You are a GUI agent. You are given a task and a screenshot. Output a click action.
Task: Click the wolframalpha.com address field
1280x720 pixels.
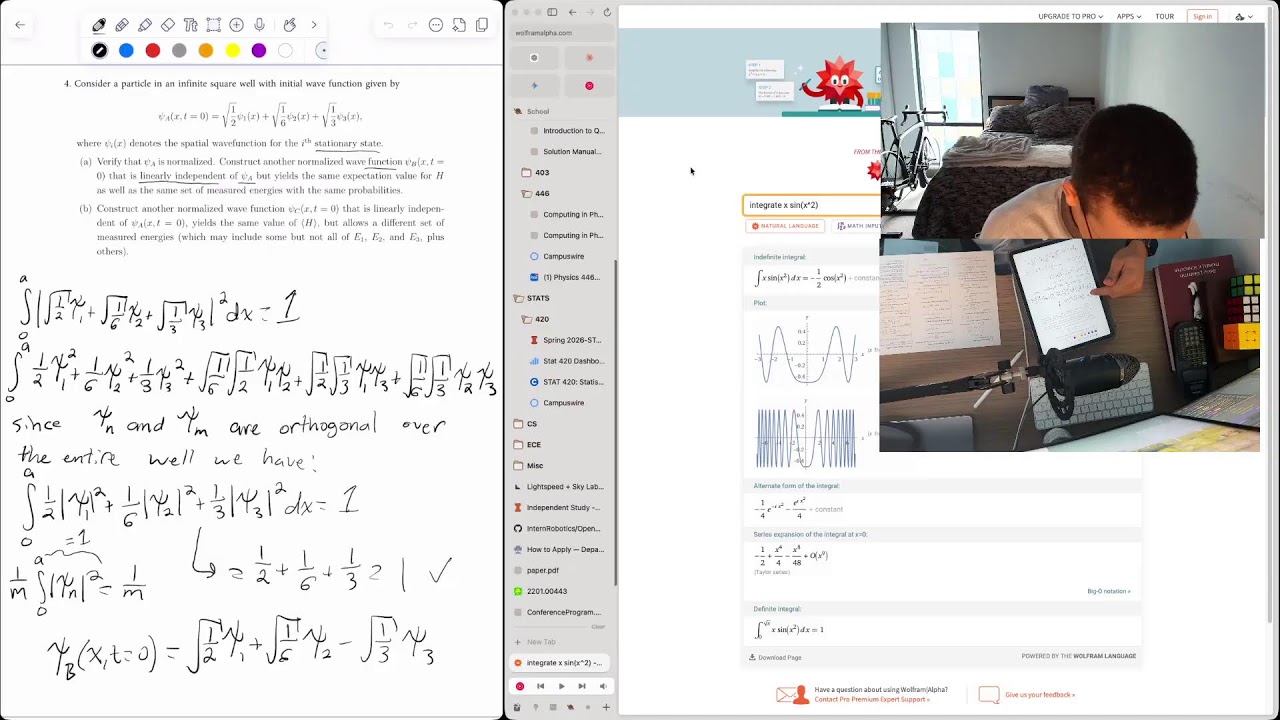point(561,33)
